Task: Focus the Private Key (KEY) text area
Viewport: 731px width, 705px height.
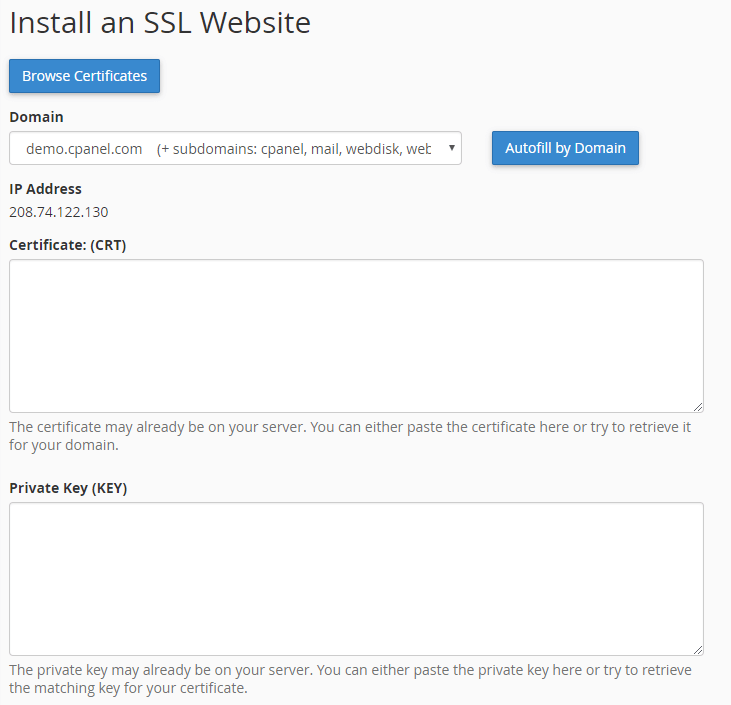Action: [x=356, y=579]
